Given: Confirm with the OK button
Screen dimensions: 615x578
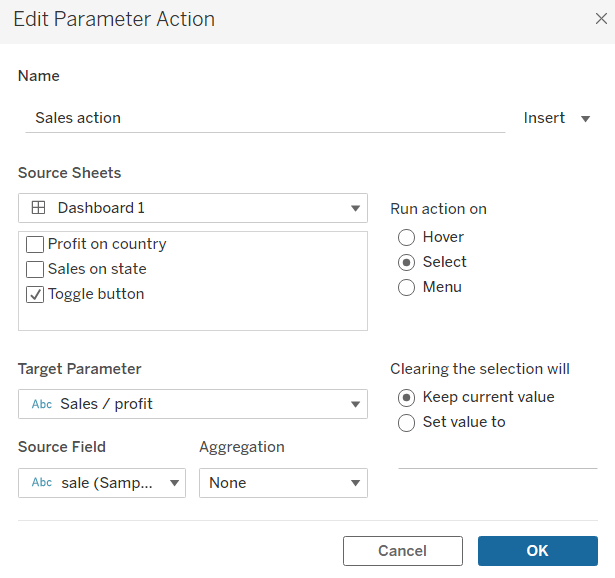Looking at the screenshot, I should point(537,551).
